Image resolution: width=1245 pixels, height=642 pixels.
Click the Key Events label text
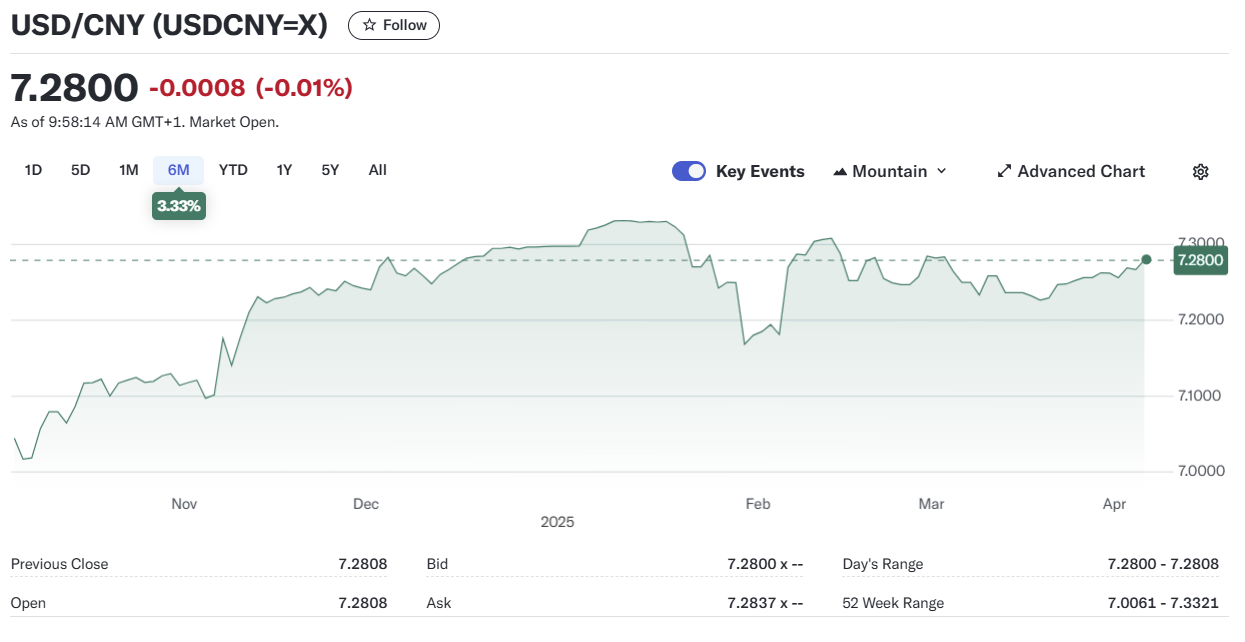[x=760, y=172]
